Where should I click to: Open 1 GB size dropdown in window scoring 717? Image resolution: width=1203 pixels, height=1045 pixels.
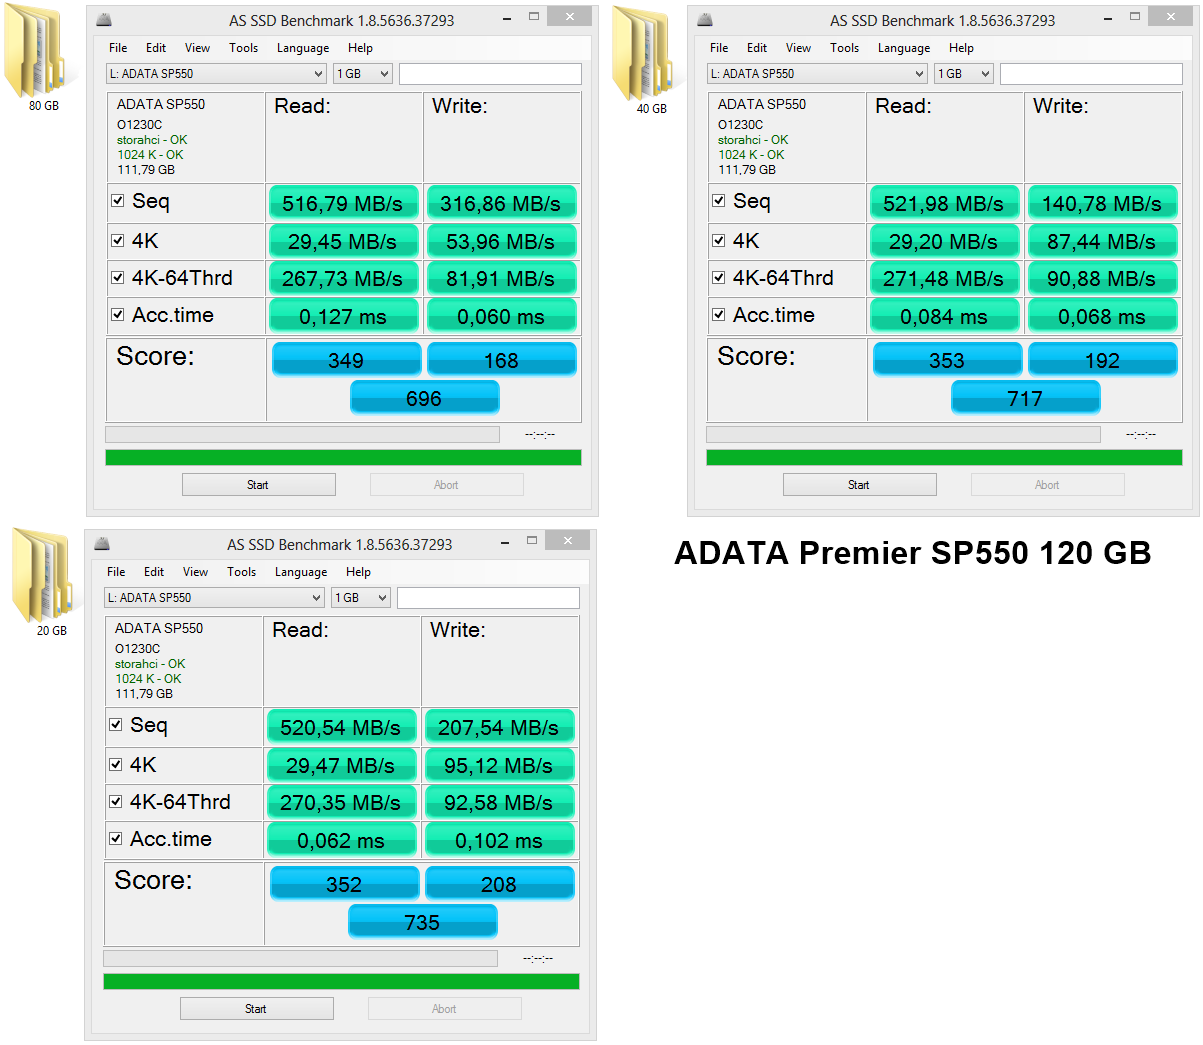point(964,73)
